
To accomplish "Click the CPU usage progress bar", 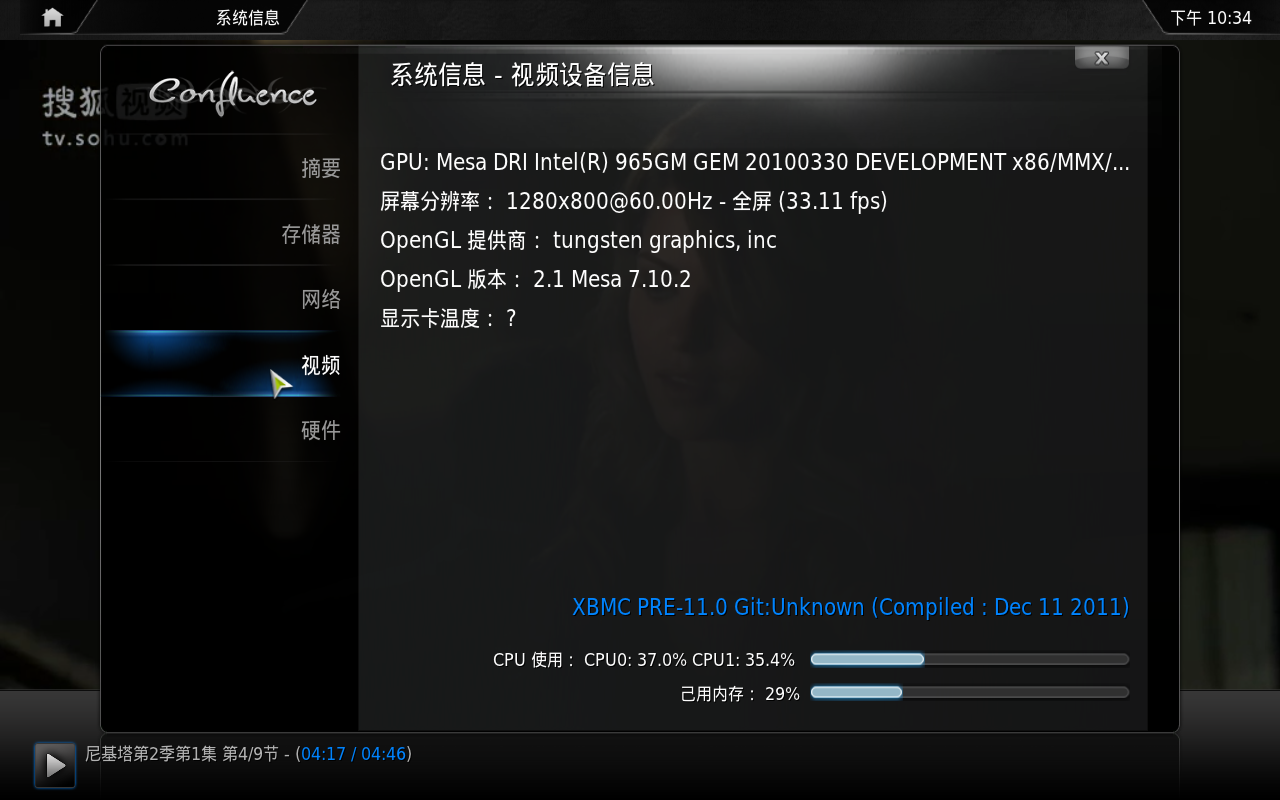I will click(970, 659).
